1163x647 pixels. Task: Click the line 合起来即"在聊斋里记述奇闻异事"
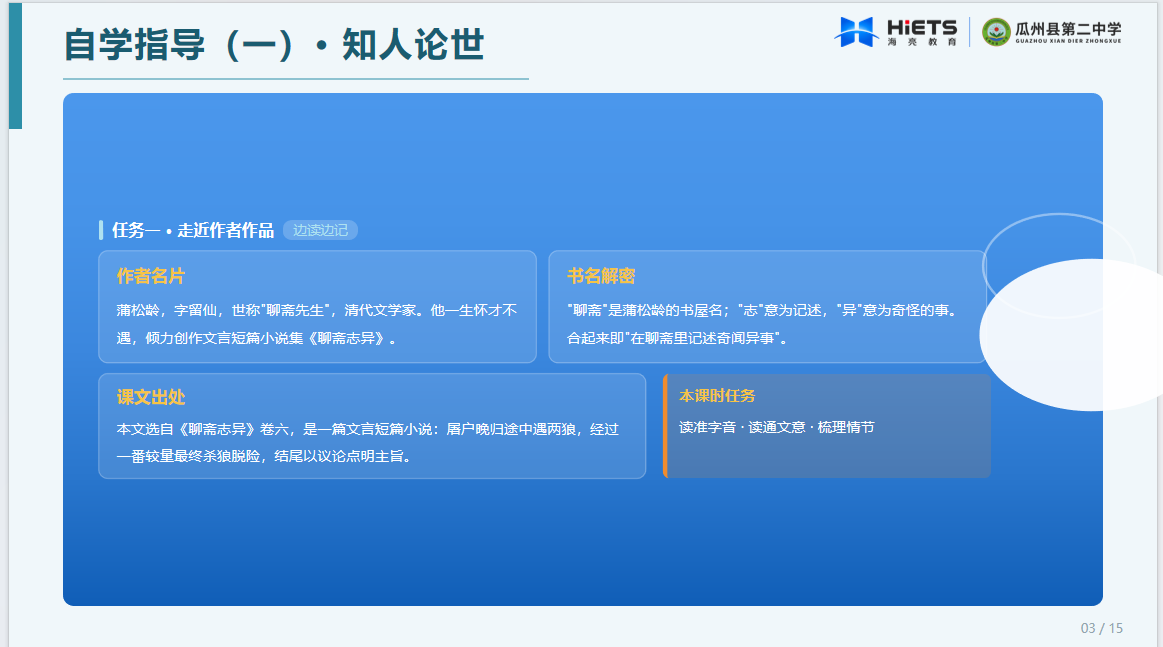point(677,338)
